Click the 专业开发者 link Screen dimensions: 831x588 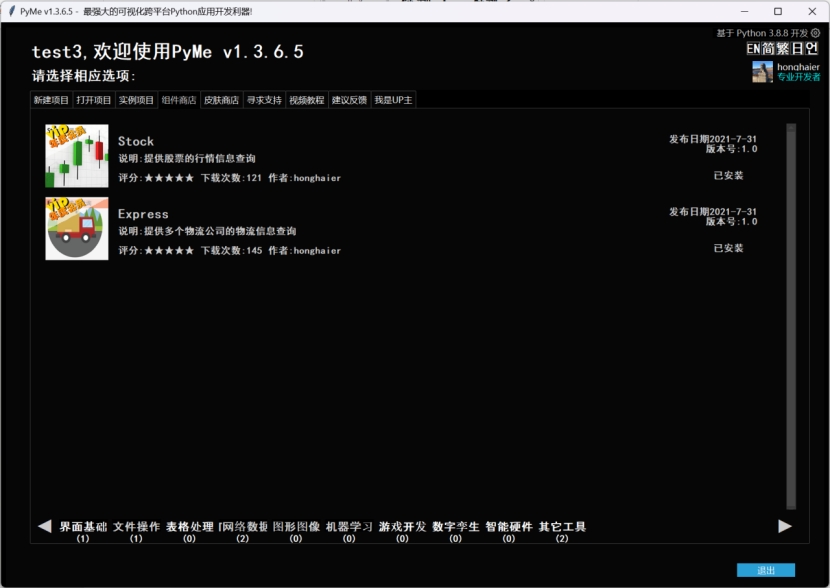pyautogui.click(x=798, y=77)
